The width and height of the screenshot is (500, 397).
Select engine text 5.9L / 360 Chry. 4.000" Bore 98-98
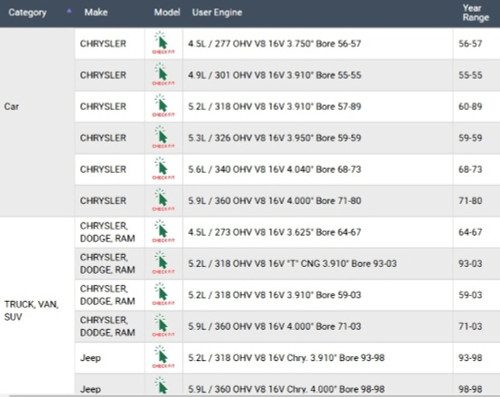point(286,389)
